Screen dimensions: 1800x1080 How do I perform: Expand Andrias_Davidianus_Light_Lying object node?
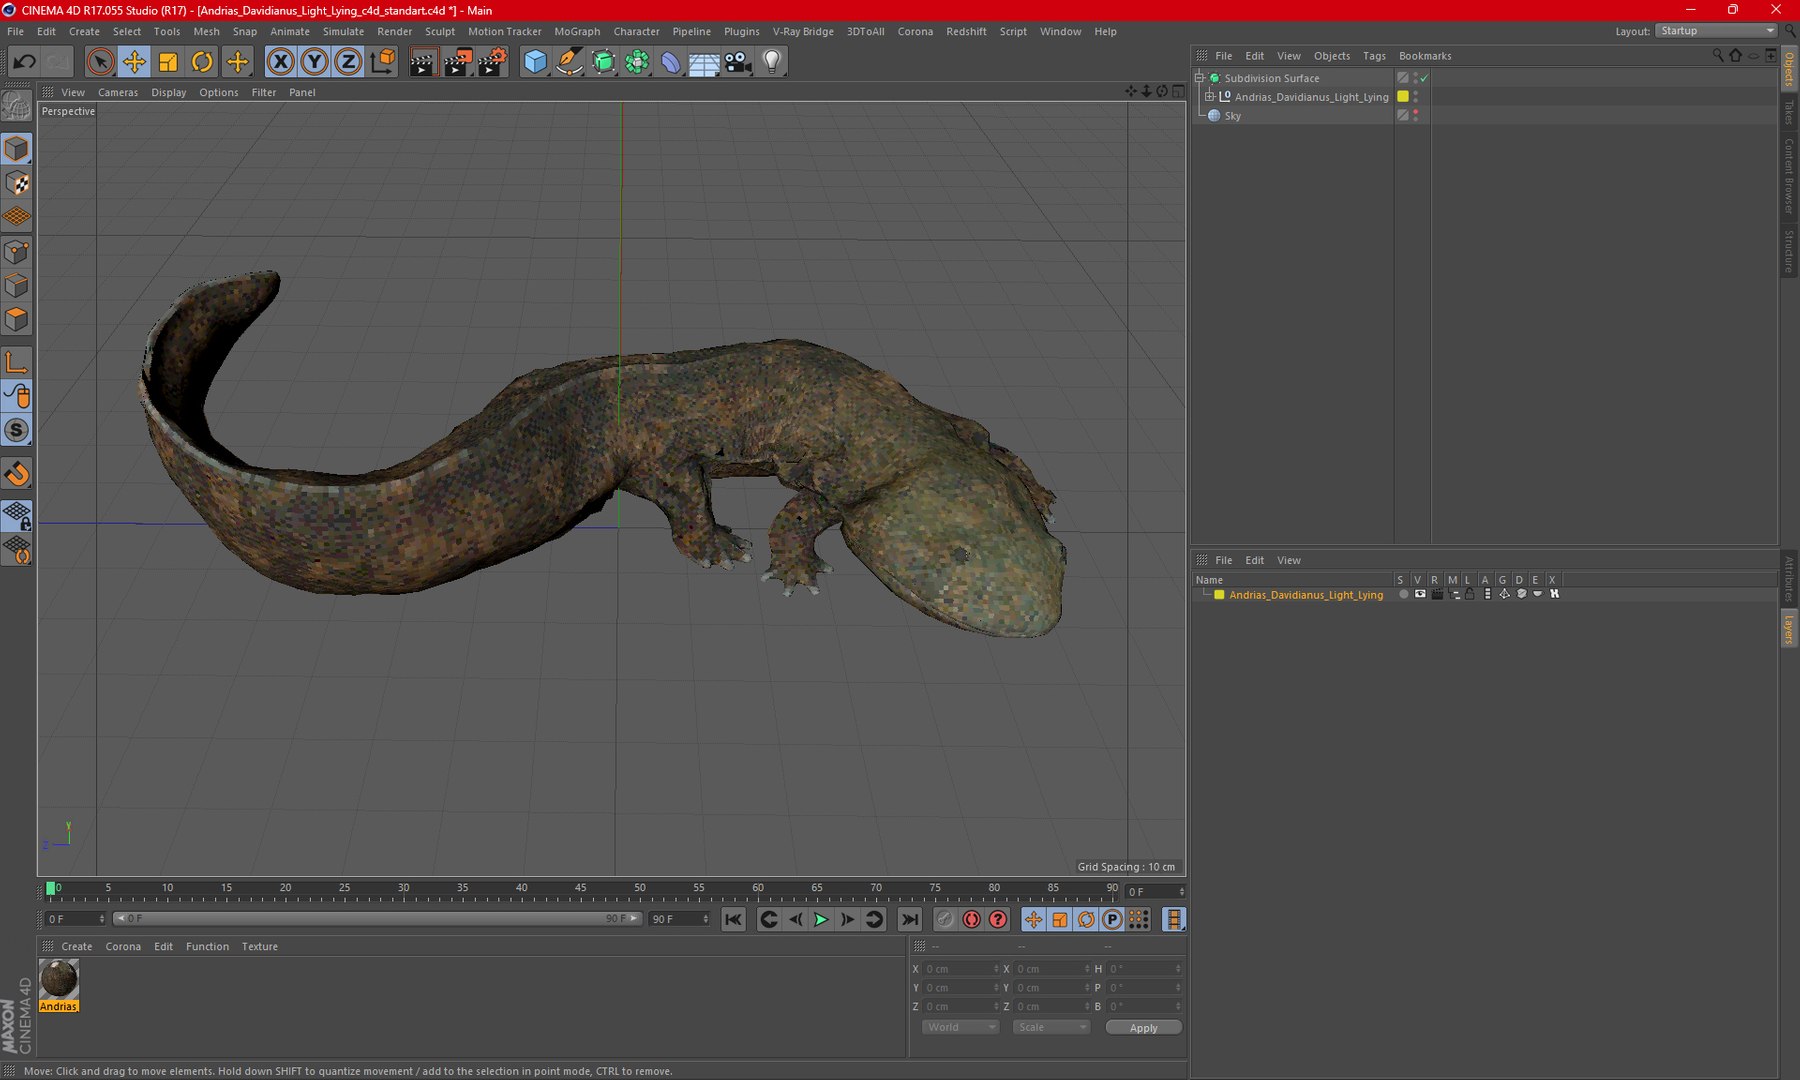point(1209,97)
